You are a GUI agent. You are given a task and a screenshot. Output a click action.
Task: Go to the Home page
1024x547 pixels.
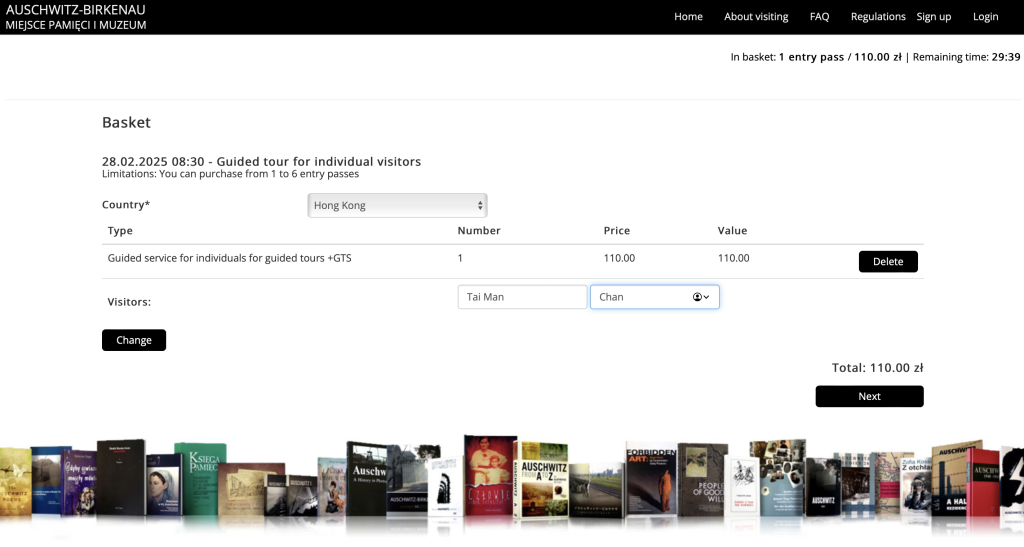(688, 17)
